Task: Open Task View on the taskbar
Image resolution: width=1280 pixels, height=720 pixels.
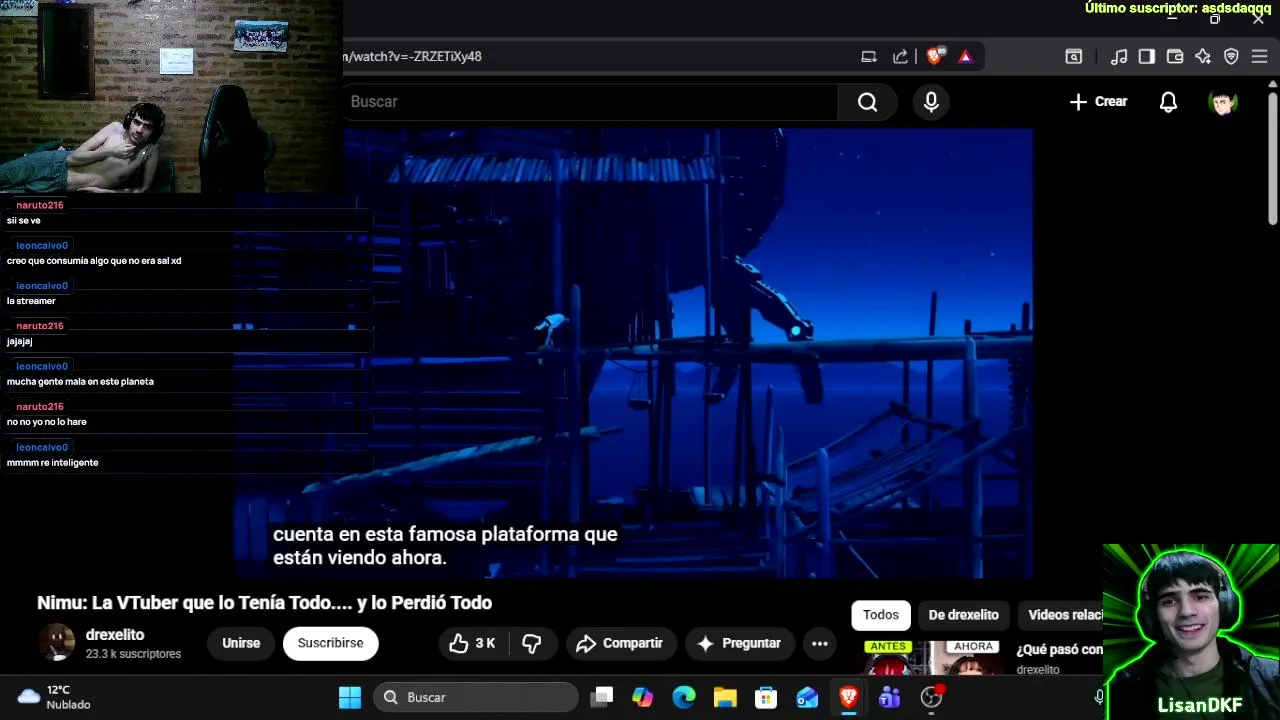Action: click(601, 698)
